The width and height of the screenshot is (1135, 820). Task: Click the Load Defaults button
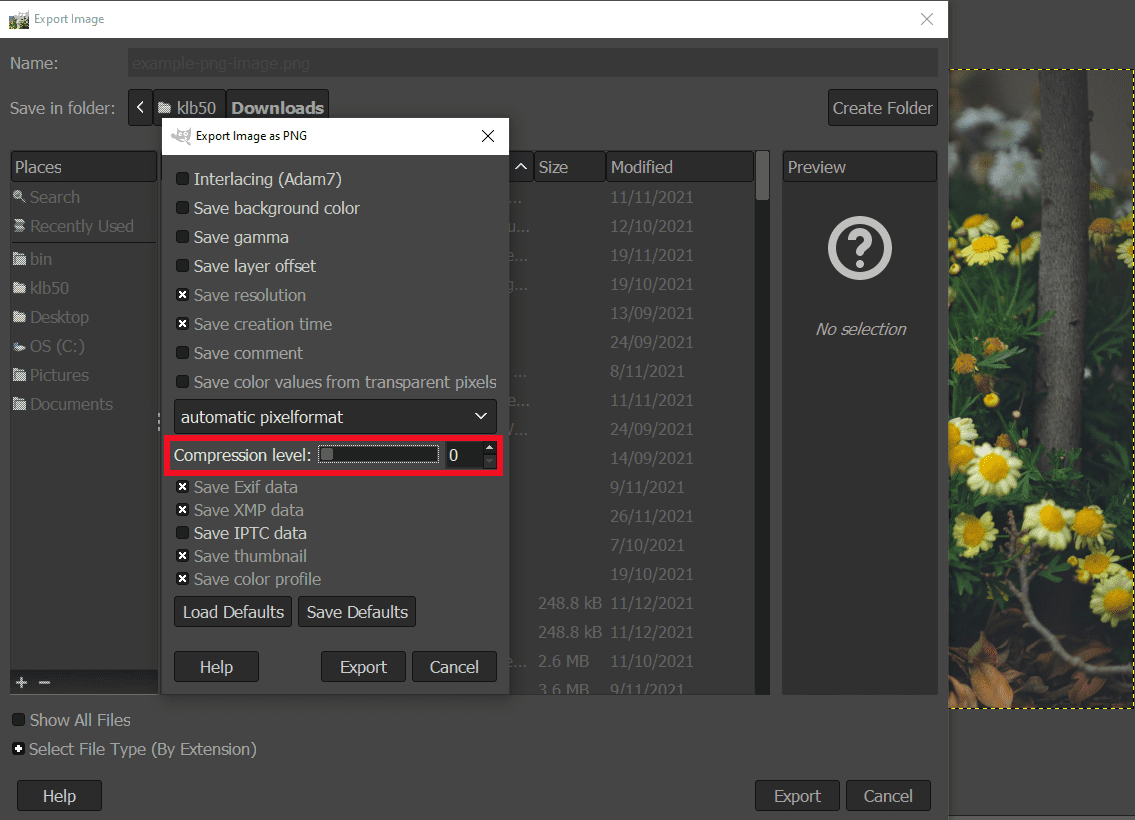232,611
